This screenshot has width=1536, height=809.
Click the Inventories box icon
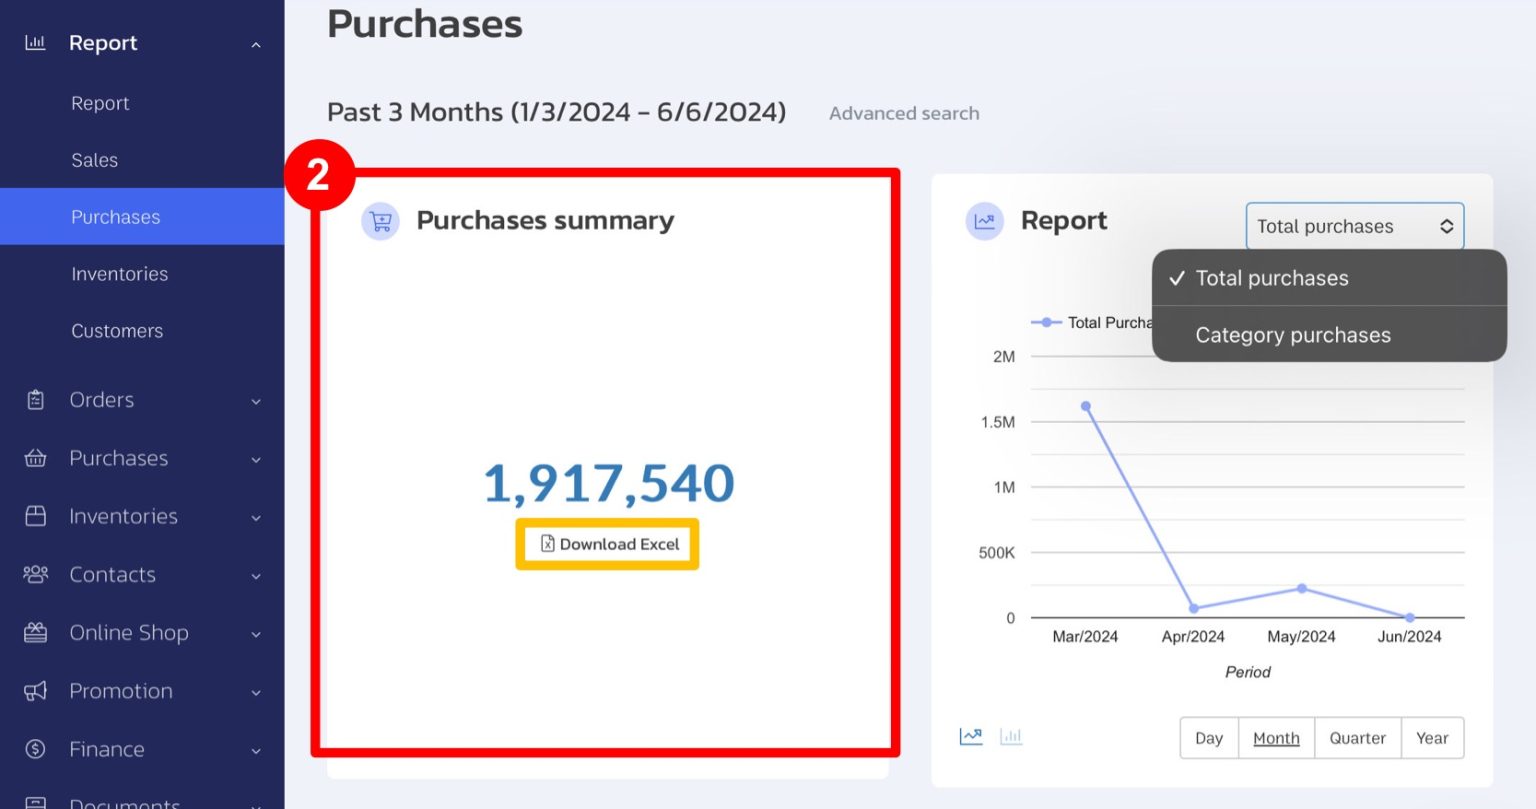coord(36,516)
